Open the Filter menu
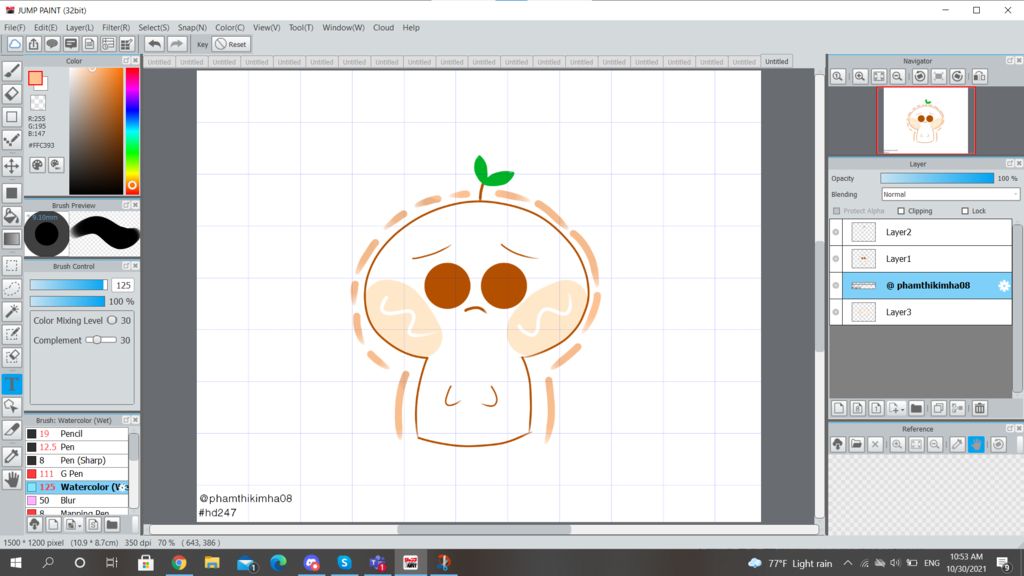The height and width of the screenshot is (576, 1024). pyautogui.click(x=116, y=27)
